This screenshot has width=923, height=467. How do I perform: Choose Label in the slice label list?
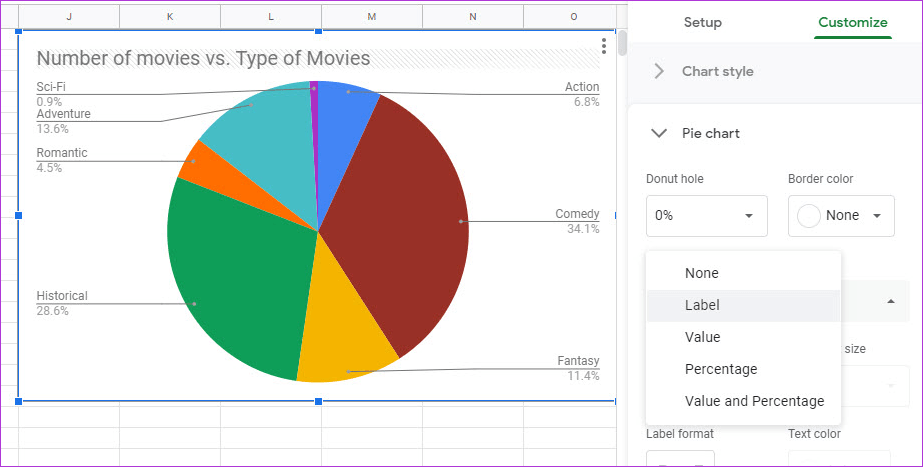[x=702, y=305]
